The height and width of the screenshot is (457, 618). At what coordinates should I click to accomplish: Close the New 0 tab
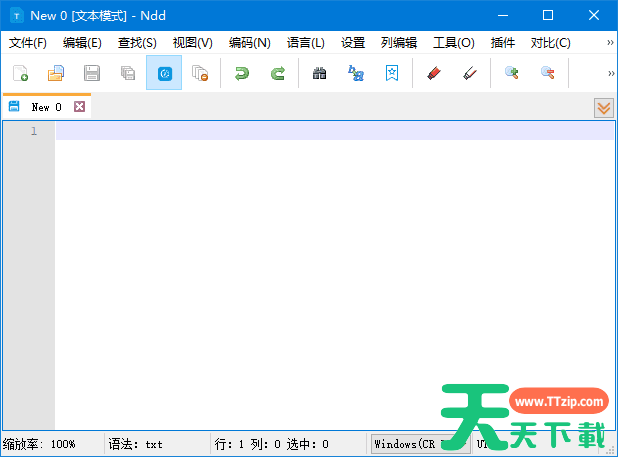tap(79, 107)
